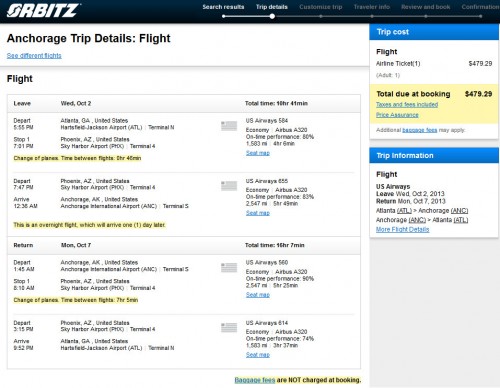Click airline flag icon for US Airways 614
This screenshot has height=388, width=500.
pyautogui.click(x=229, y=327)
